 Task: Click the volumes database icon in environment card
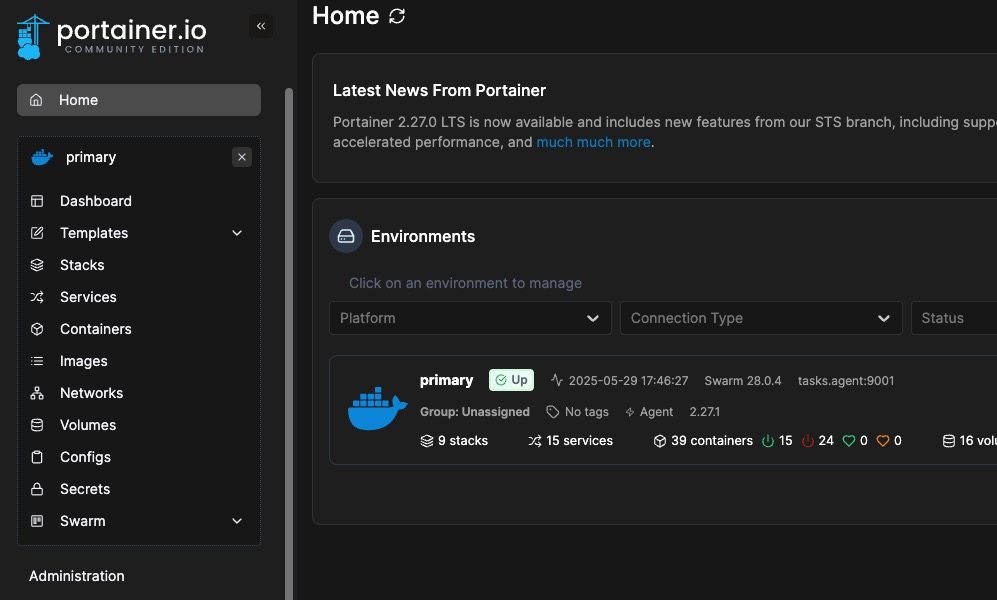[x=949, y=440]
